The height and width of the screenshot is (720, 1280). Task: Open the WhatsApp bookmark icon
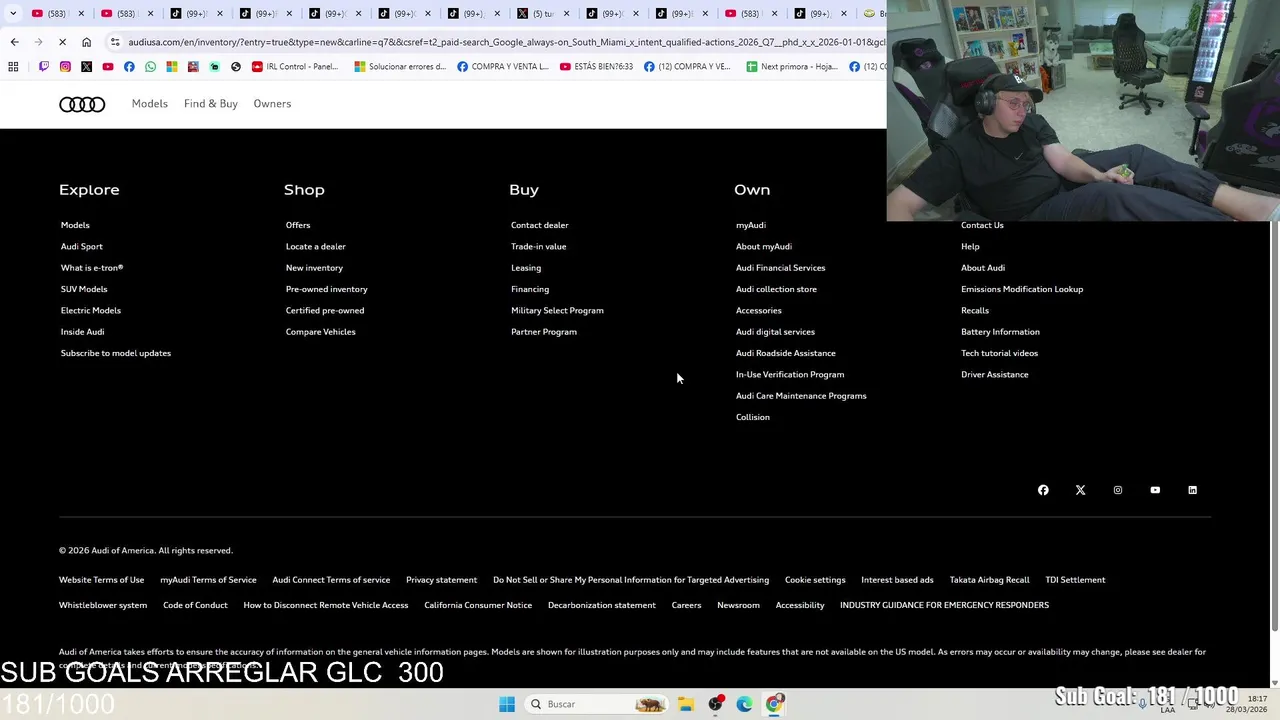coord(150,67)
